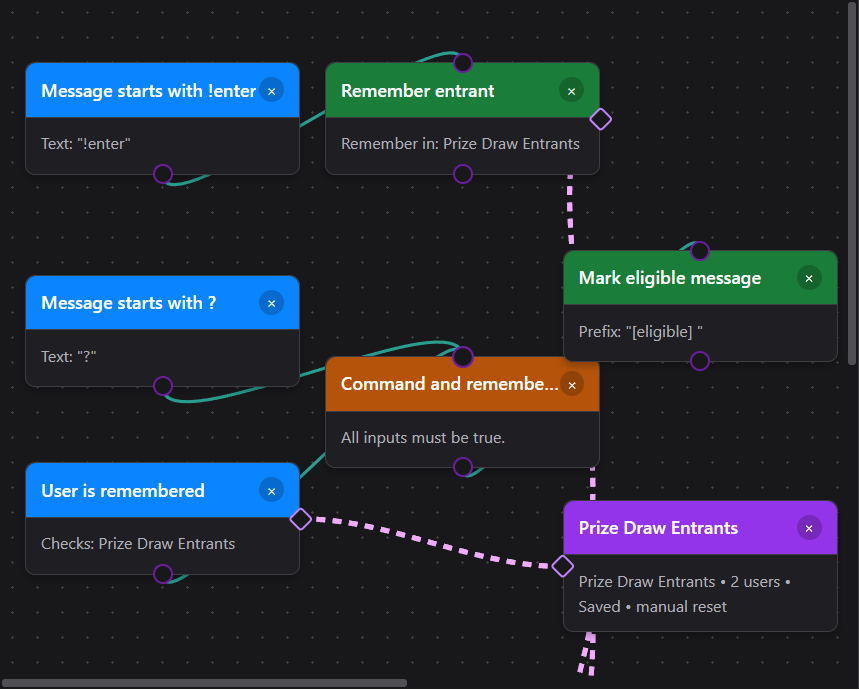Click 'Prefix: "[eligible] "' text
This screenshot has width=859, height=690.
tap(640, 331)
